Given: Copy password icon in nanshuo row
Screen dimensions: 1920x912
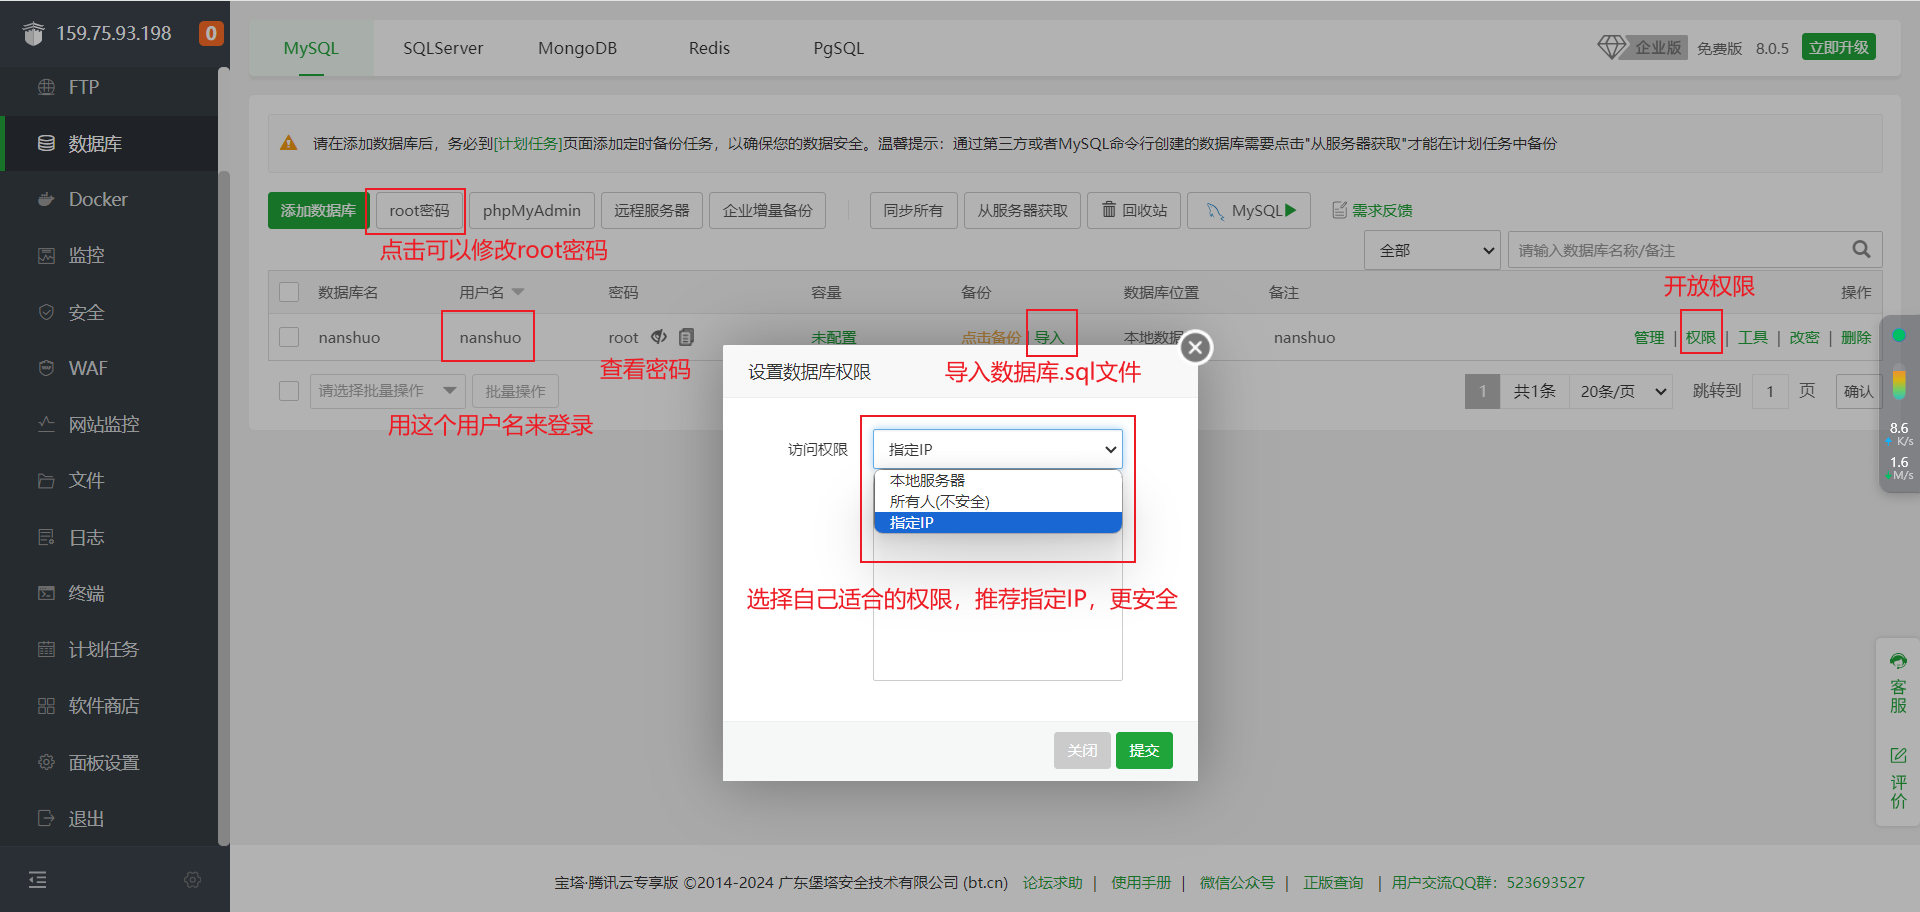Looking at the screenshot, I should coord(686,337).
